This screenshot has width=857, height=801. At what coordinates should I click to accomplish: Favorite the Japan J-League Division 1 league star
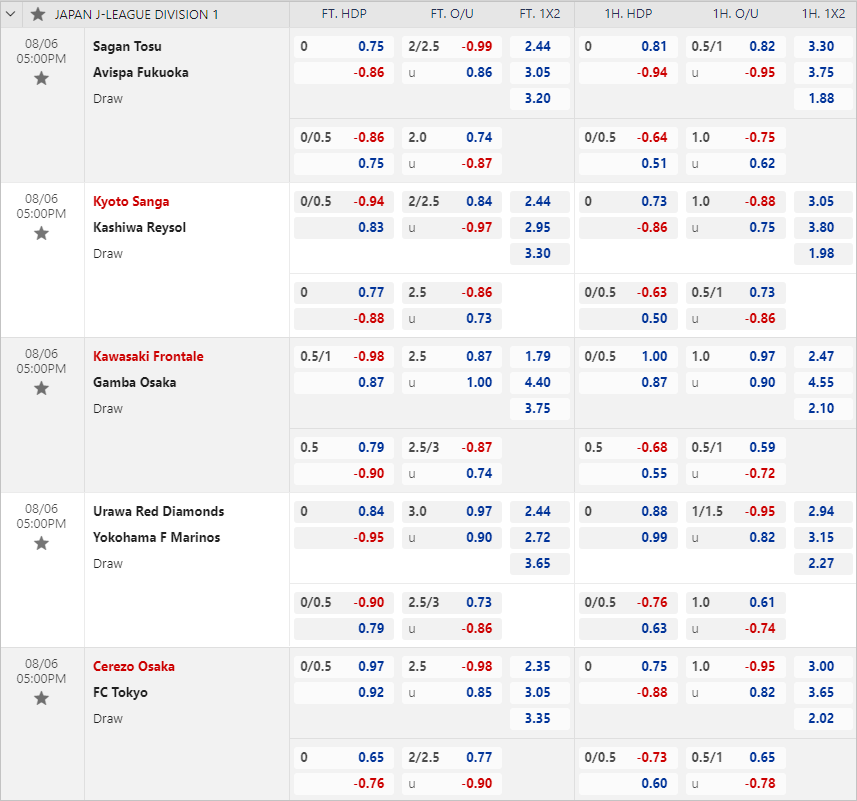tap(38, 14)
